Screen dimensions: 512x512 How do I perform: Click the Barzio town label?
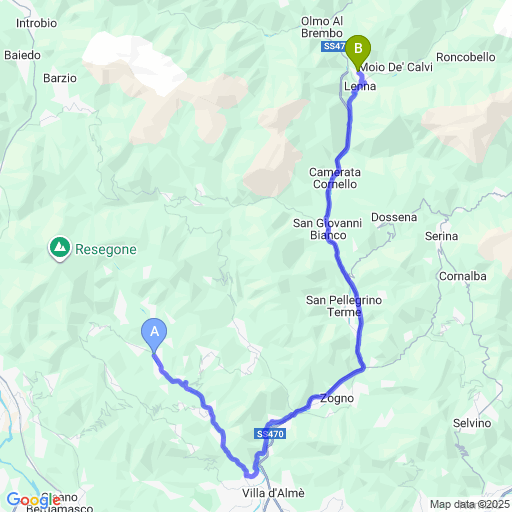click(x=60, y=78)
